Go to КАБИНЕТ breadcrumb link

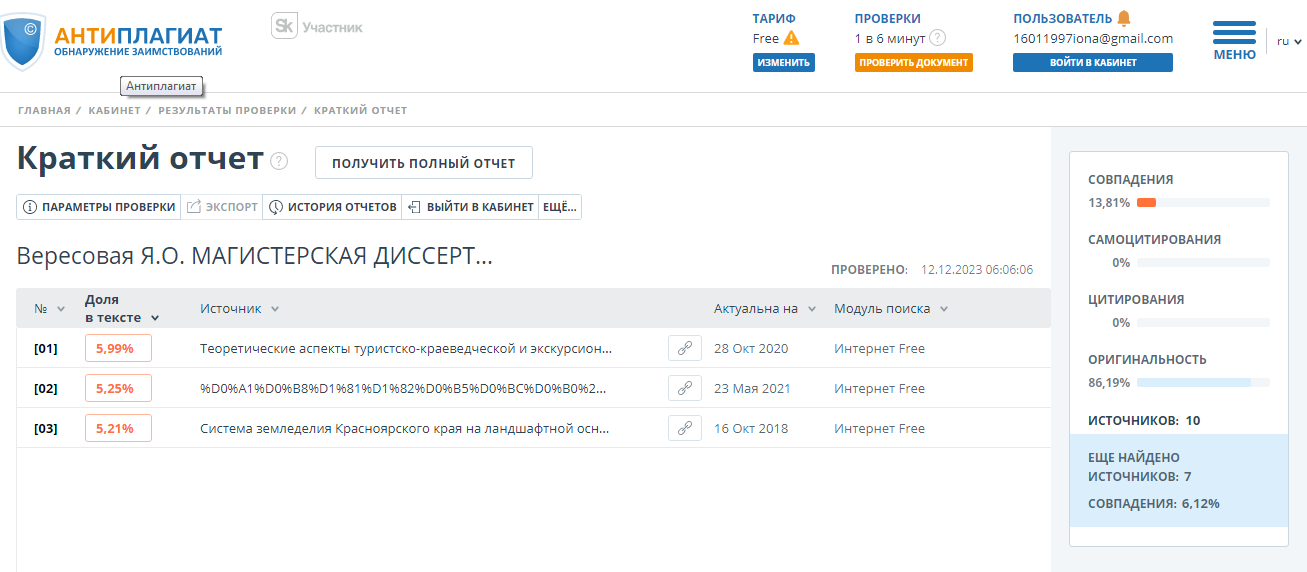coord(114,110)
